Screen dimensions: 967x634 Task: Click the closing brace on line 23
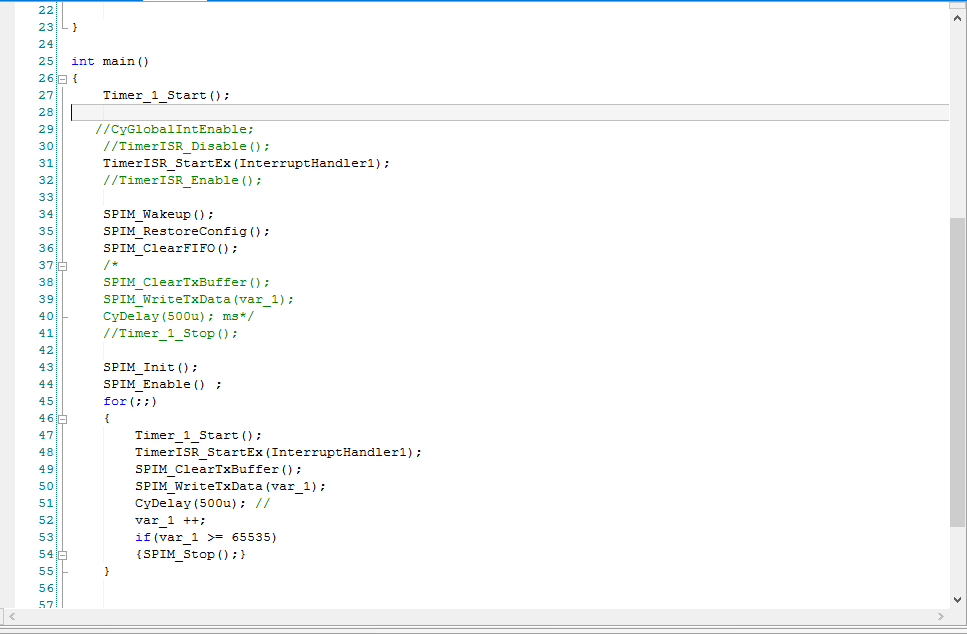75,27
